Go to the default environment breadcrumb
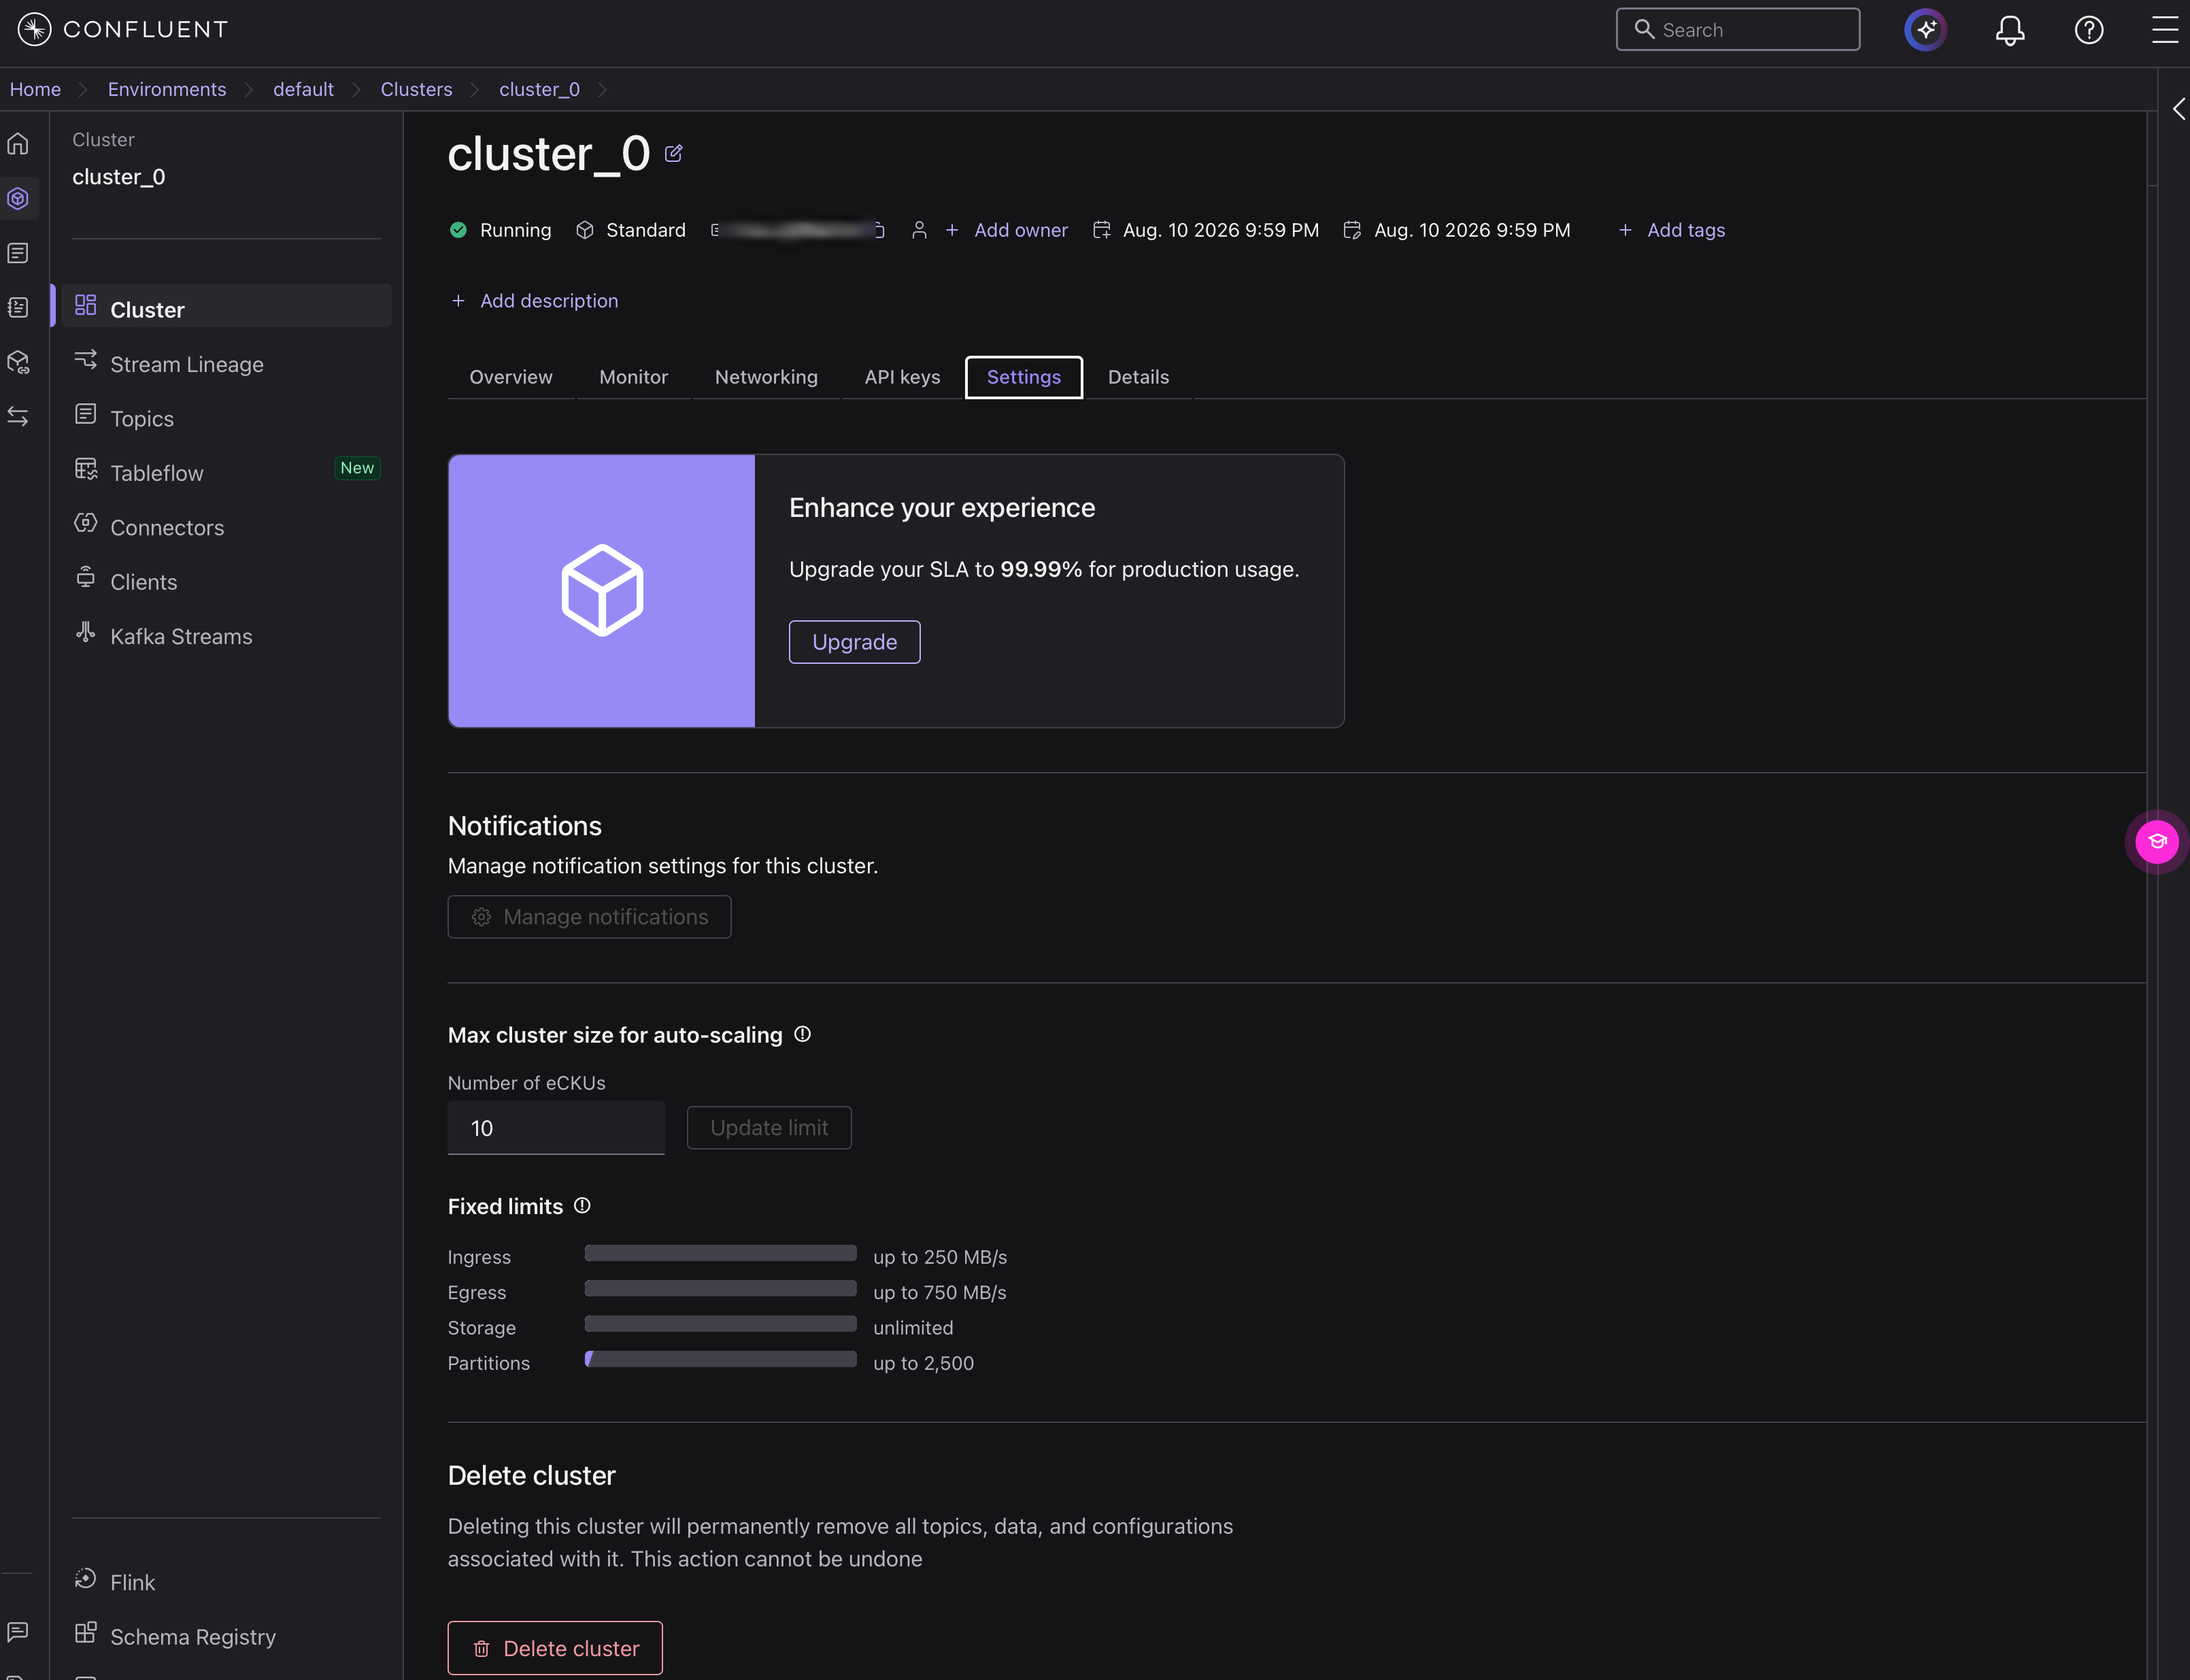 point(303,89)
